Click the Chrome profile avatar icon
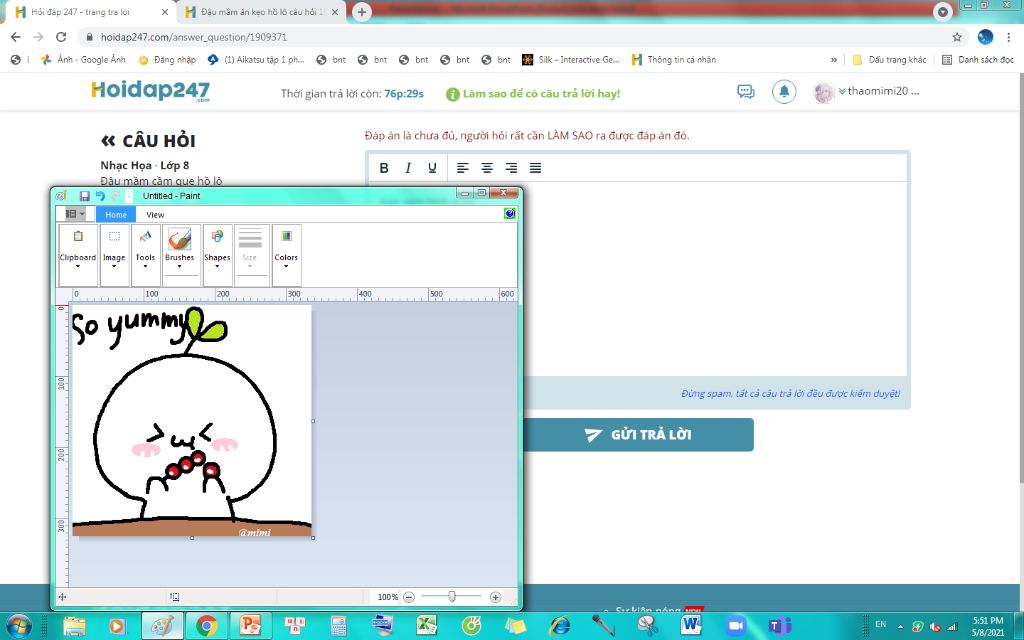The width and height of the screenshot is (1024, 640). pyautogui.click(x=985, y=37)
